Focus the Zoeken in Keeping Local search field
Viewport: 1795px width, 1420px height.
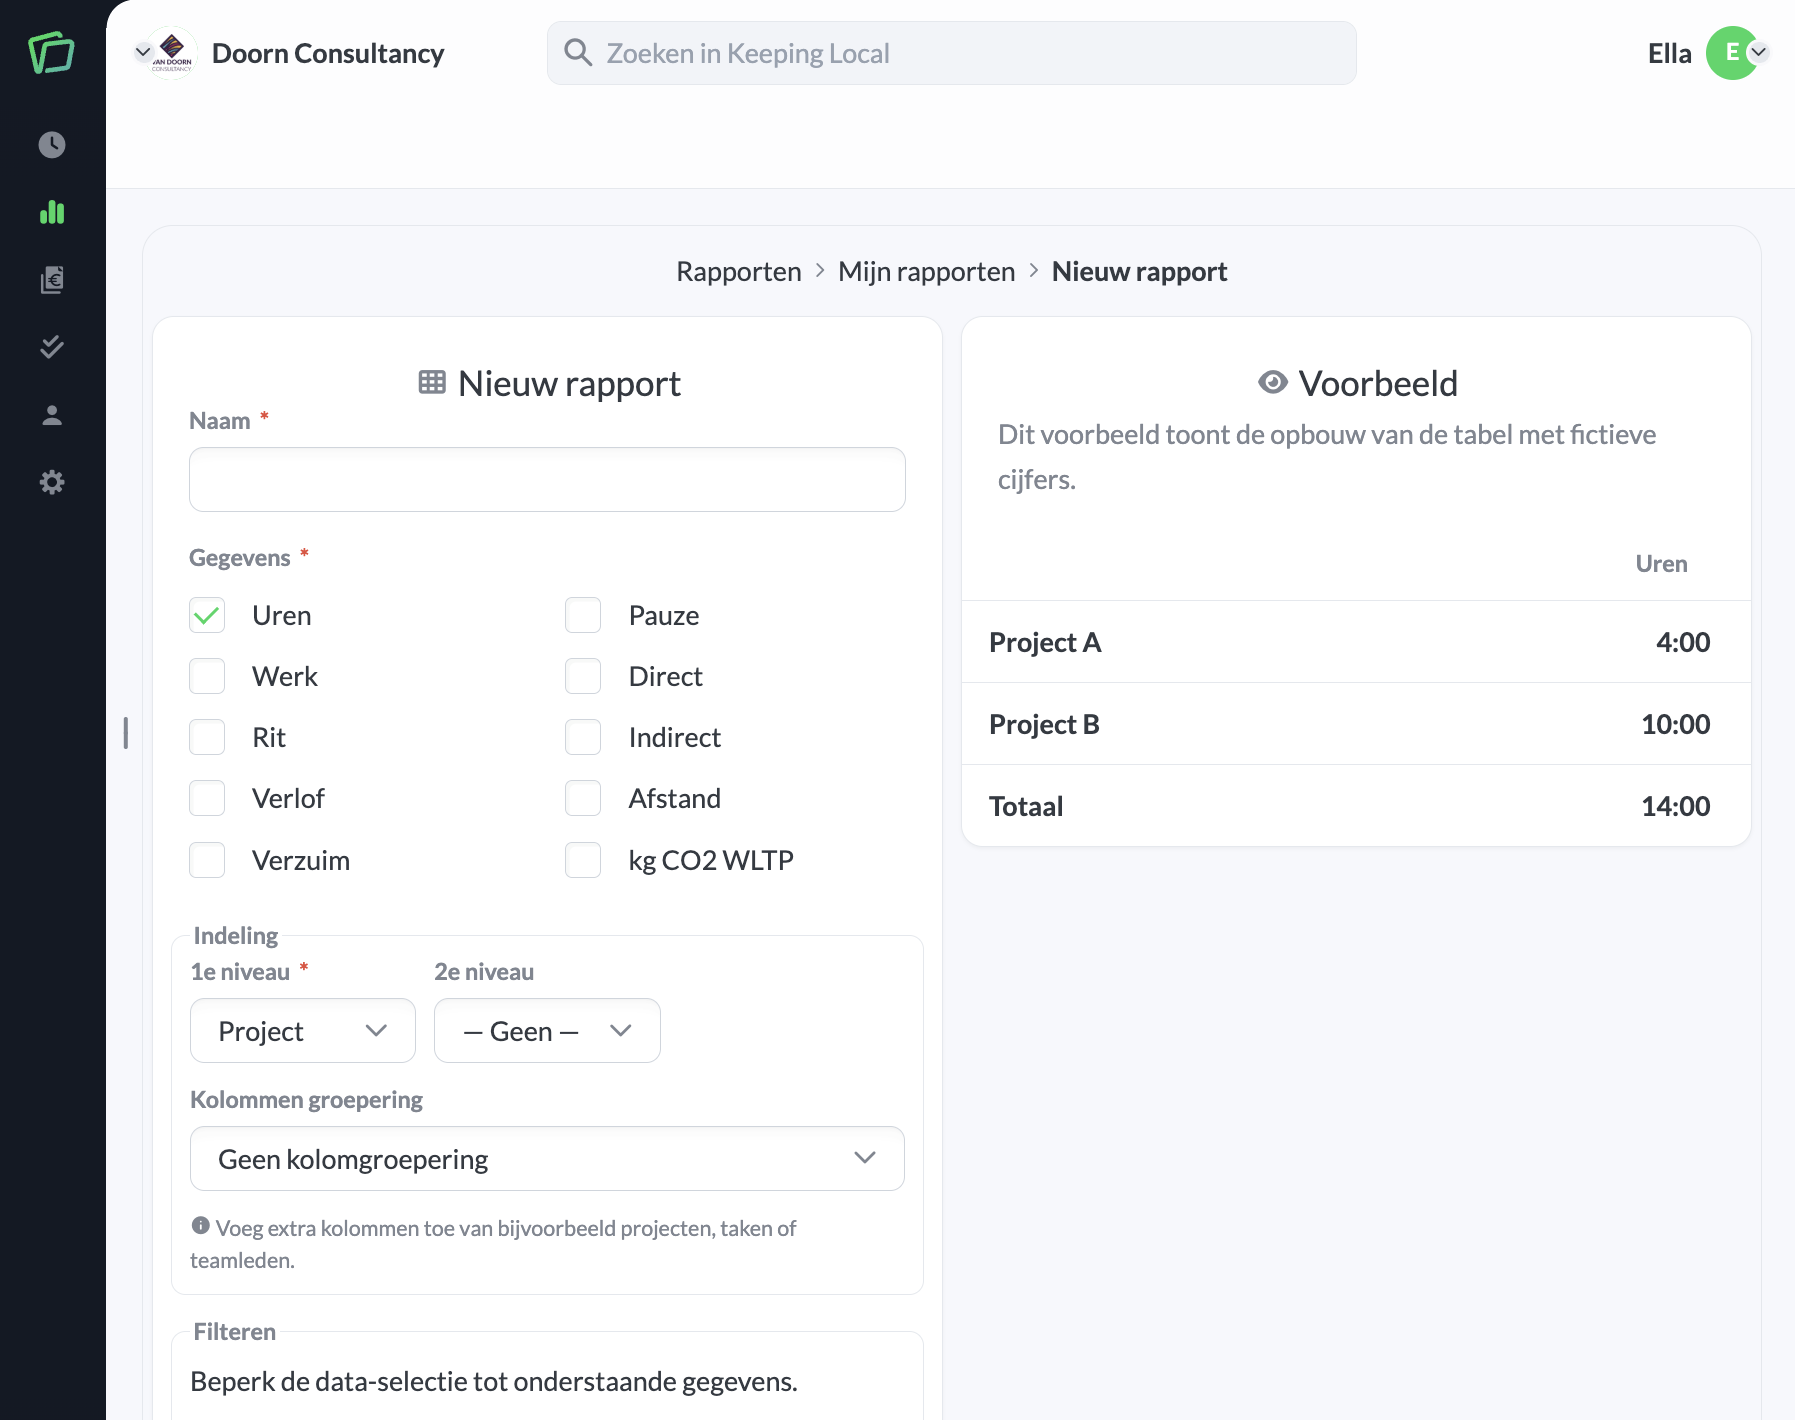952,53
